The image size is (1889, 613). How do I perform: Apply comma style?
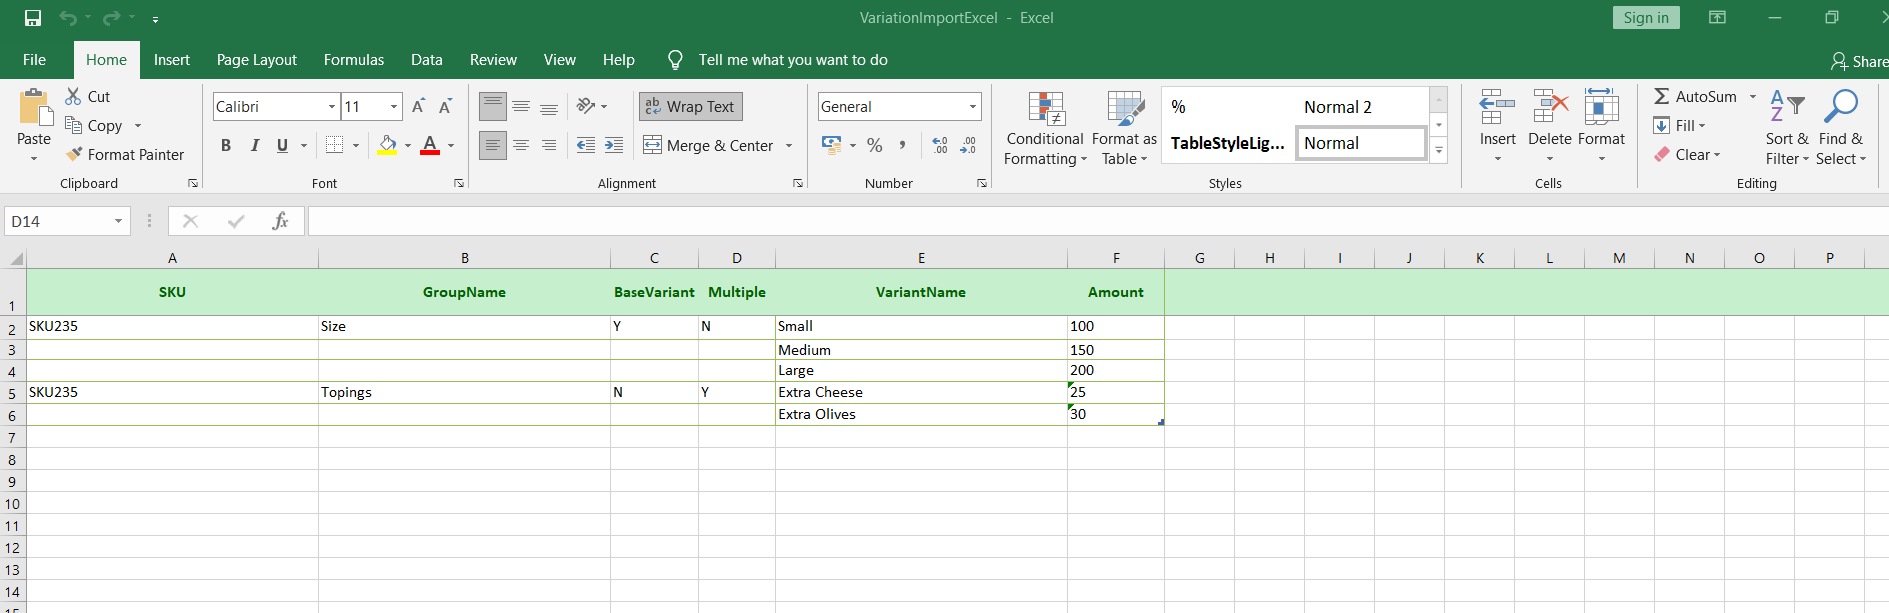pos(903,146)
